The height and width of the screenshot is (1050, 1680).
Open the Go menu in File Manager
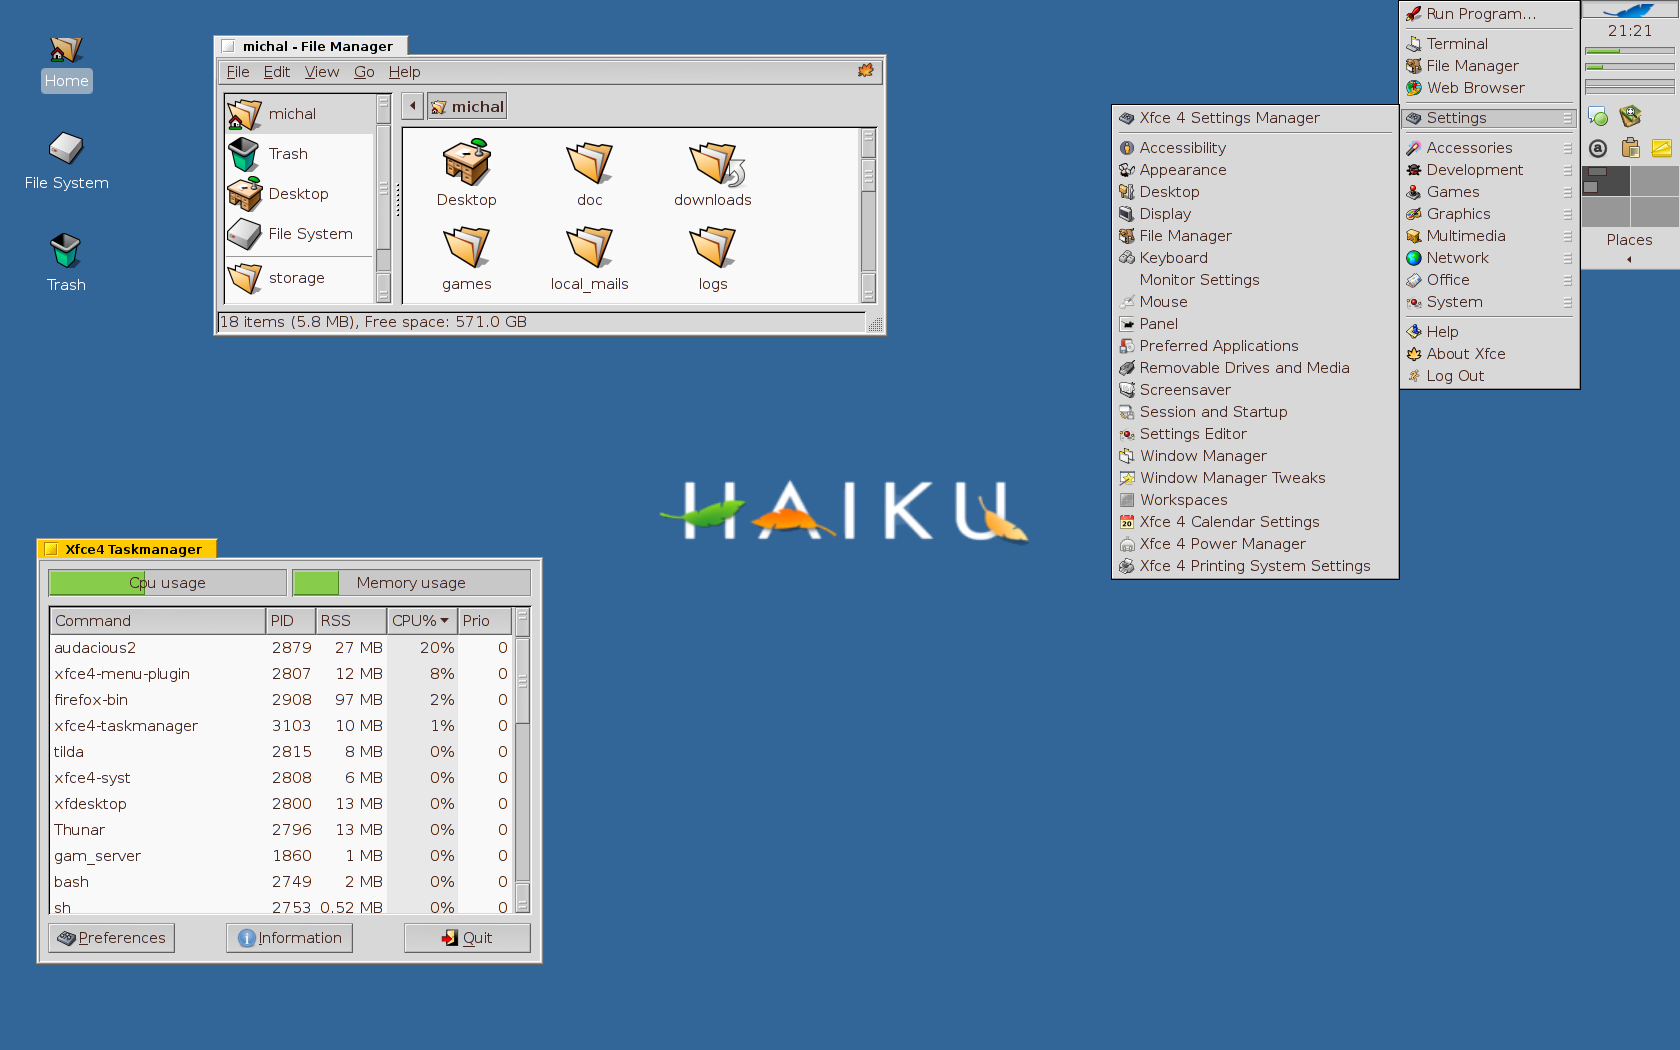pos(364,72)
